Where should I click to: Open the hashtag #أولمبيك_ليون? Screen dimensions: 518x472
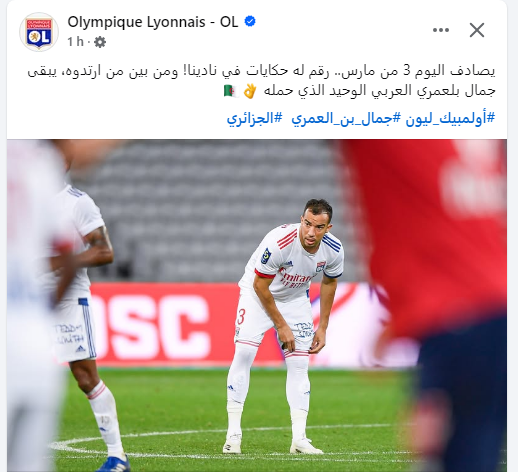pyautogui.click(x=450, y=119)
